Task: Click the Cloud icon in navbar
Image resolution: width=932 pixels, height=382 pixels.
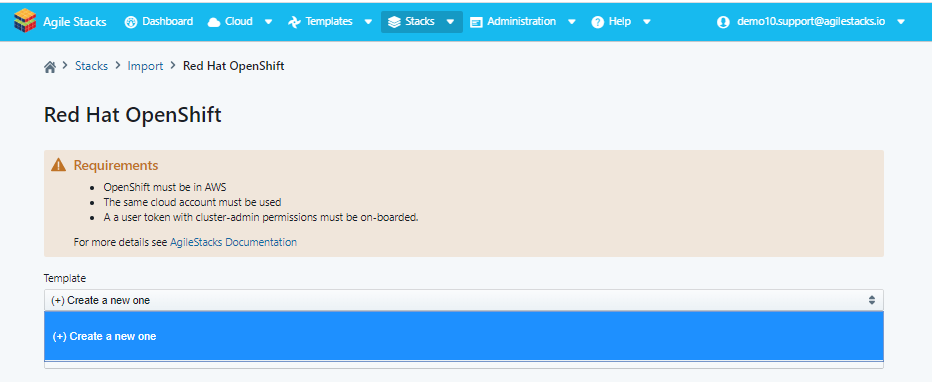Action: (x=214, y=22)
